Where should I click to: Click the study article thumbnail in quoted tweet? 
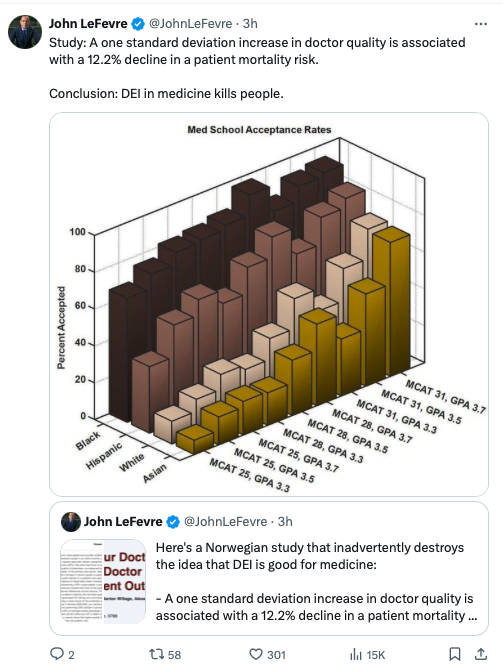103,581
